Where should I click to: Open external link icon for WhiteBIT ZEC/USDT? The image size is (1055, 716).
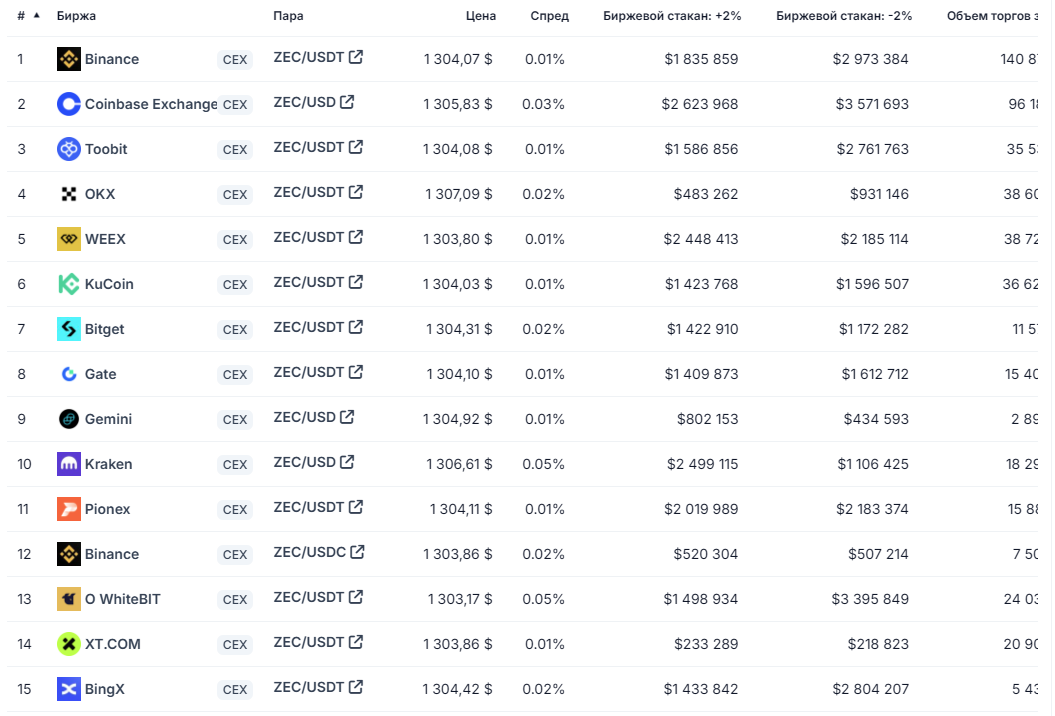[356, 597]
